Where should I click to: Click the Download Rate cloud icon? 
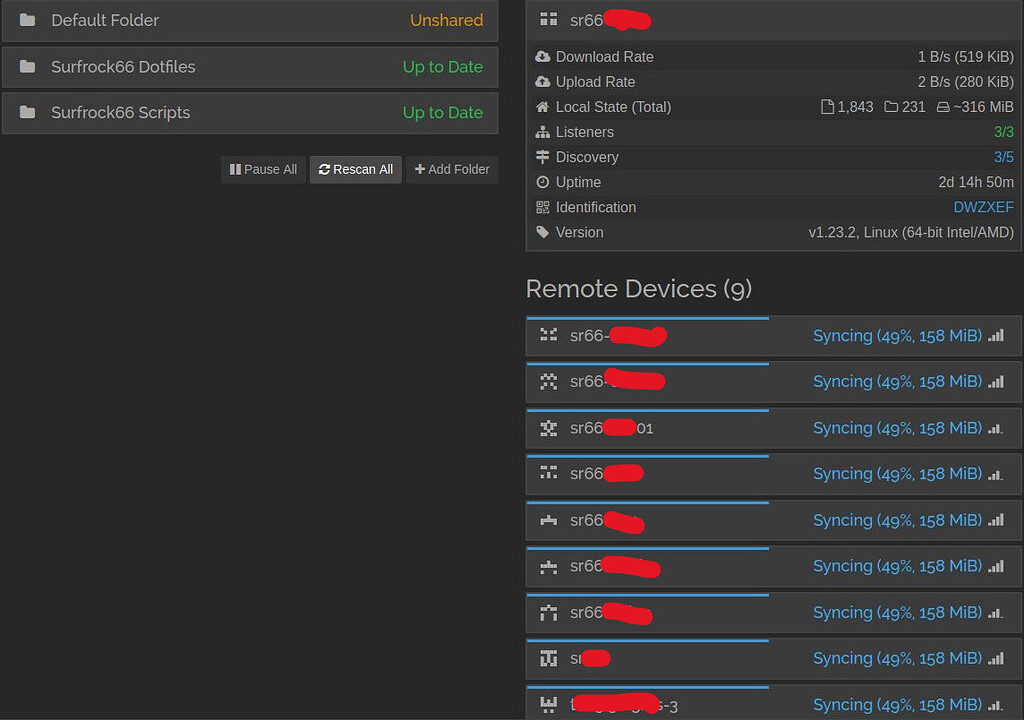tap(544, 57)
